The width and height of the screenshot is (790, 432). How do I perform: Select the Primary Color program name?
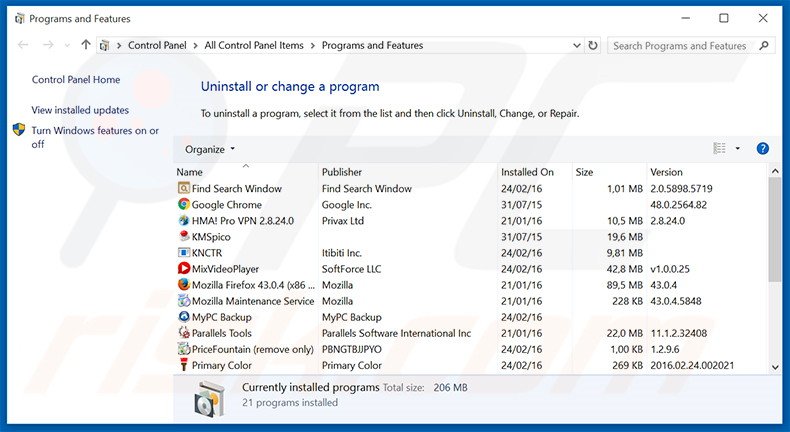(x=222, y=365)
